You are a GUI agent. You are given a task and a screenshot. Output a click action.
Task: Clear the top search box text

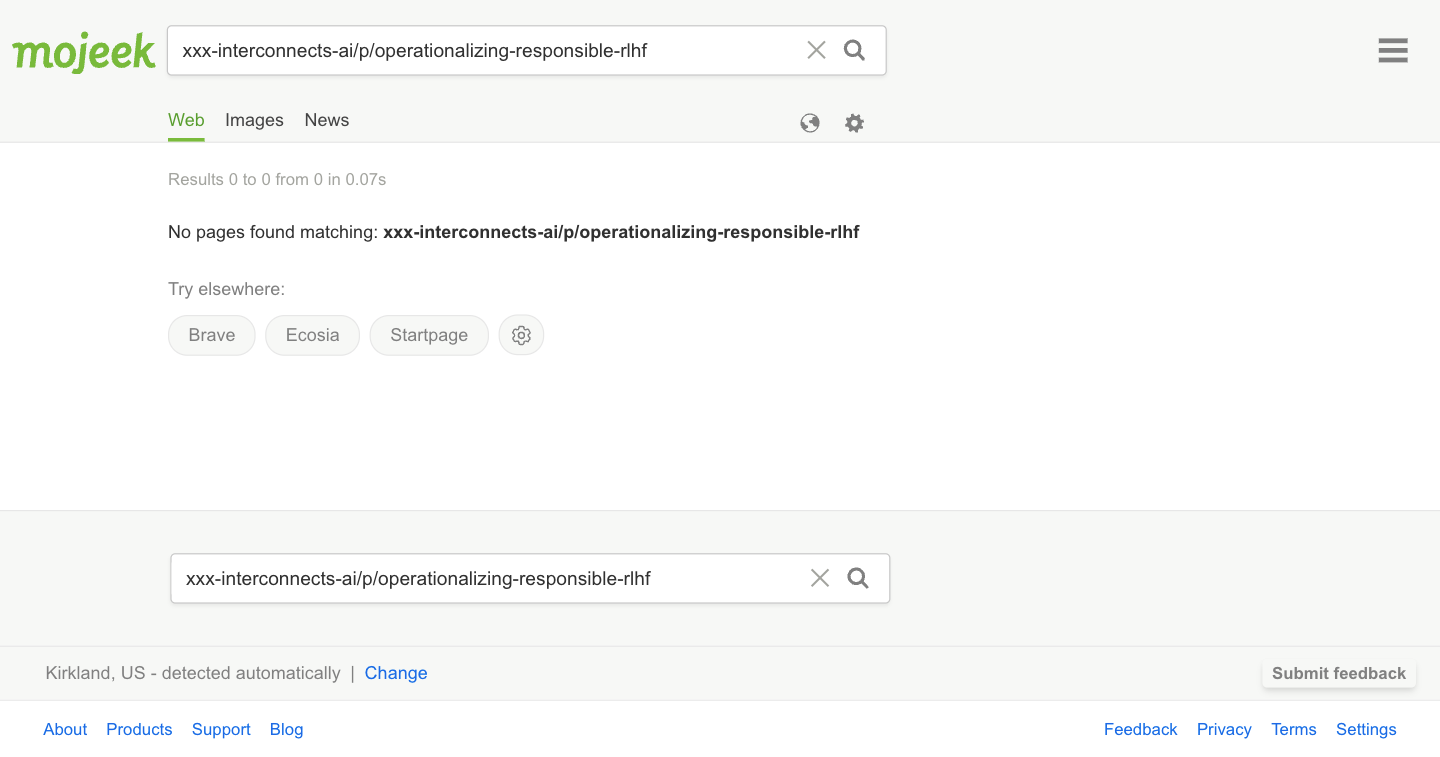(816, 50)
